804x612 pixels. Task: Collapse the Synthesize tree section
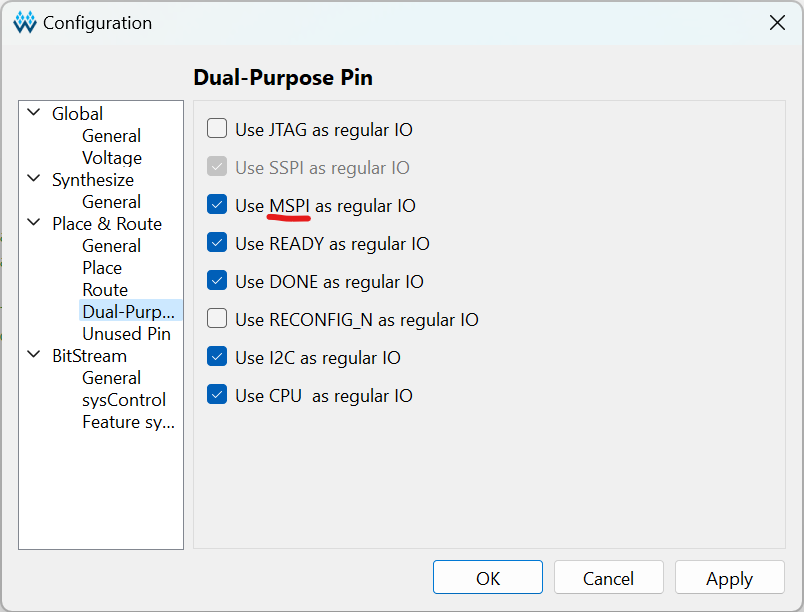coord(34,180)
